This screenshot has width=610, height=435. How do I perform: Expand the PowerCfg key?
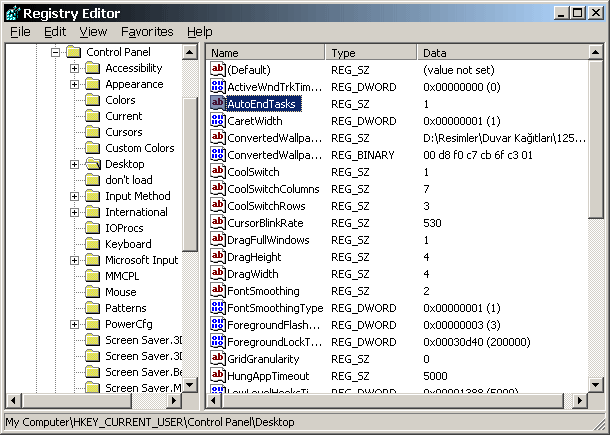click(x=74, y=324)
